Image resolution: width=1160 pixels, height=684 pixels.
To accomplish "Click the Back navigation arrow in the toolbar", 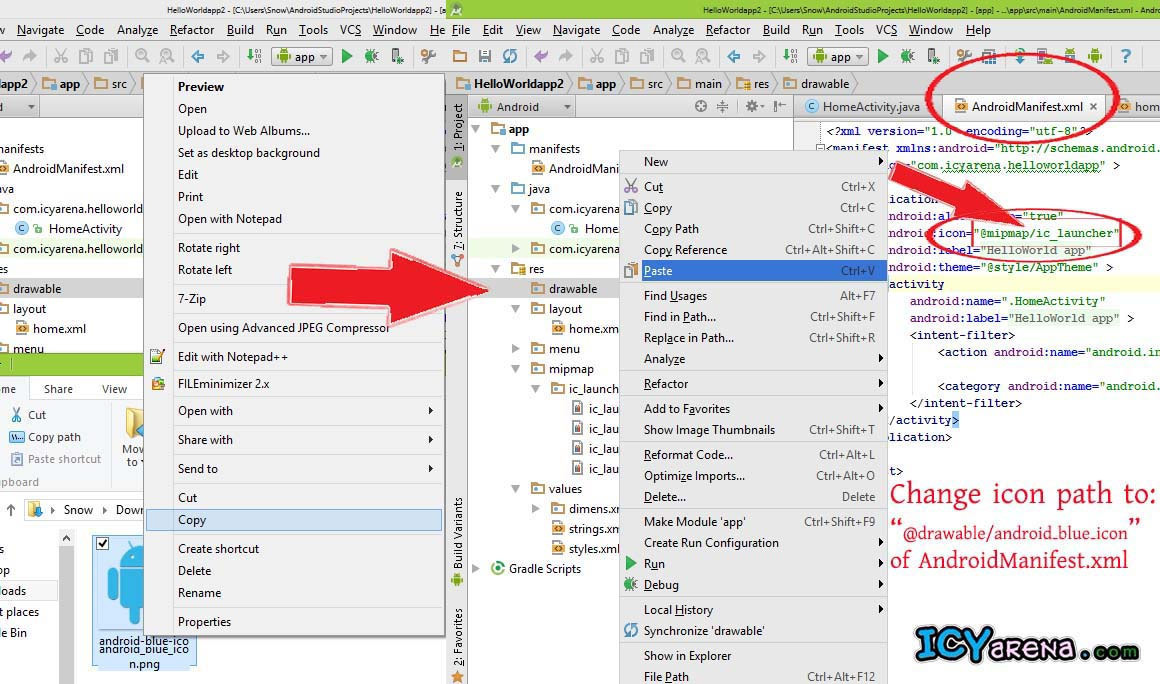I will [734, 55].
